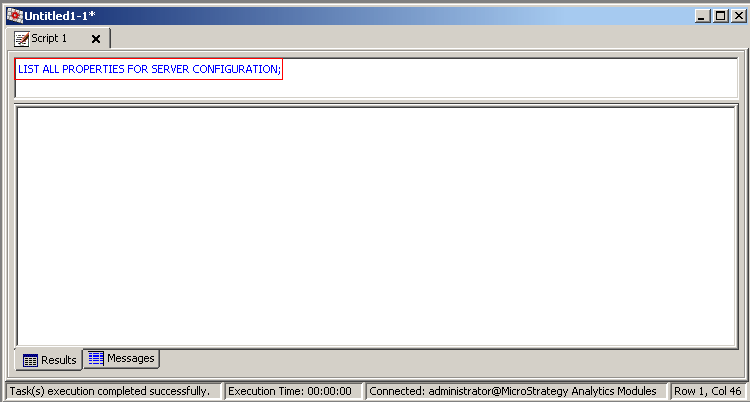Click the Row 1, Col 46 indicator
This screenshot has width=750, height=402.
point(709,391)
